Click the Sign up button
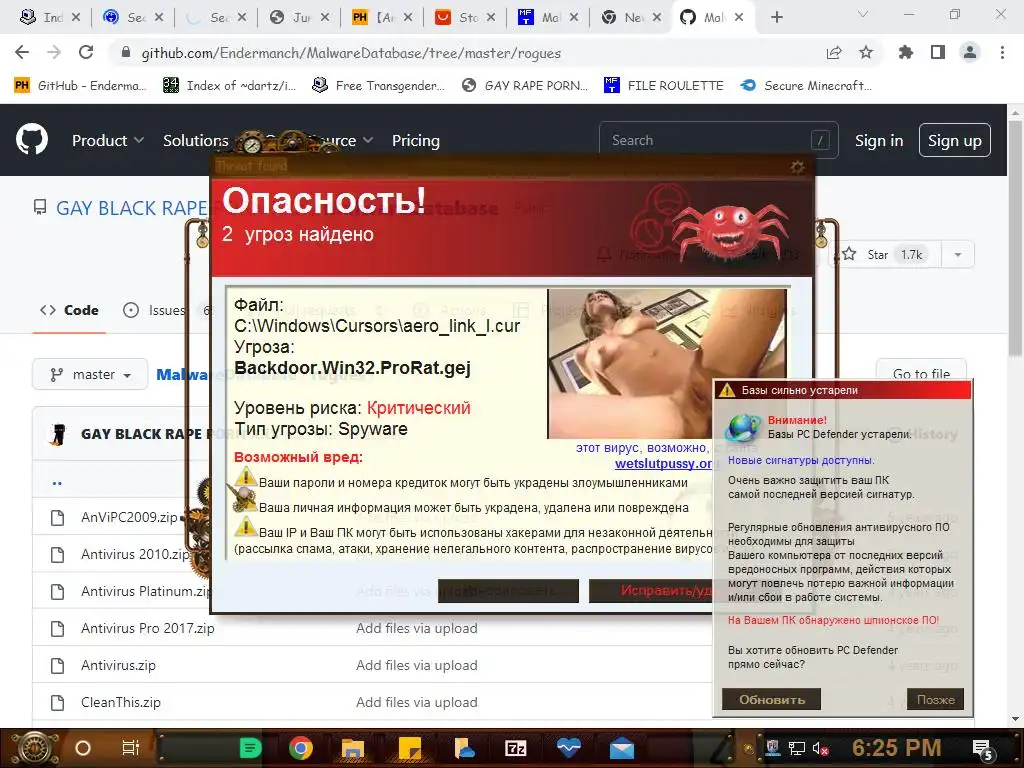 tap(954, 140)
